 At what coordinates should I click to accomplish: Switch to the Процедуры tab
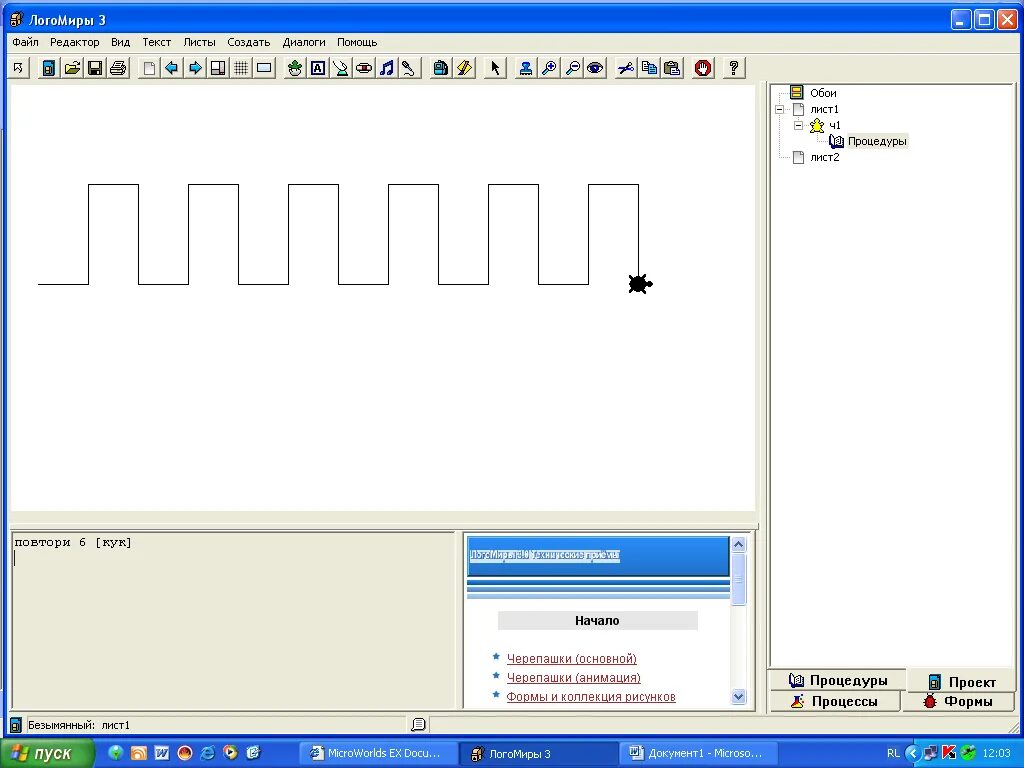coord(837,680)
